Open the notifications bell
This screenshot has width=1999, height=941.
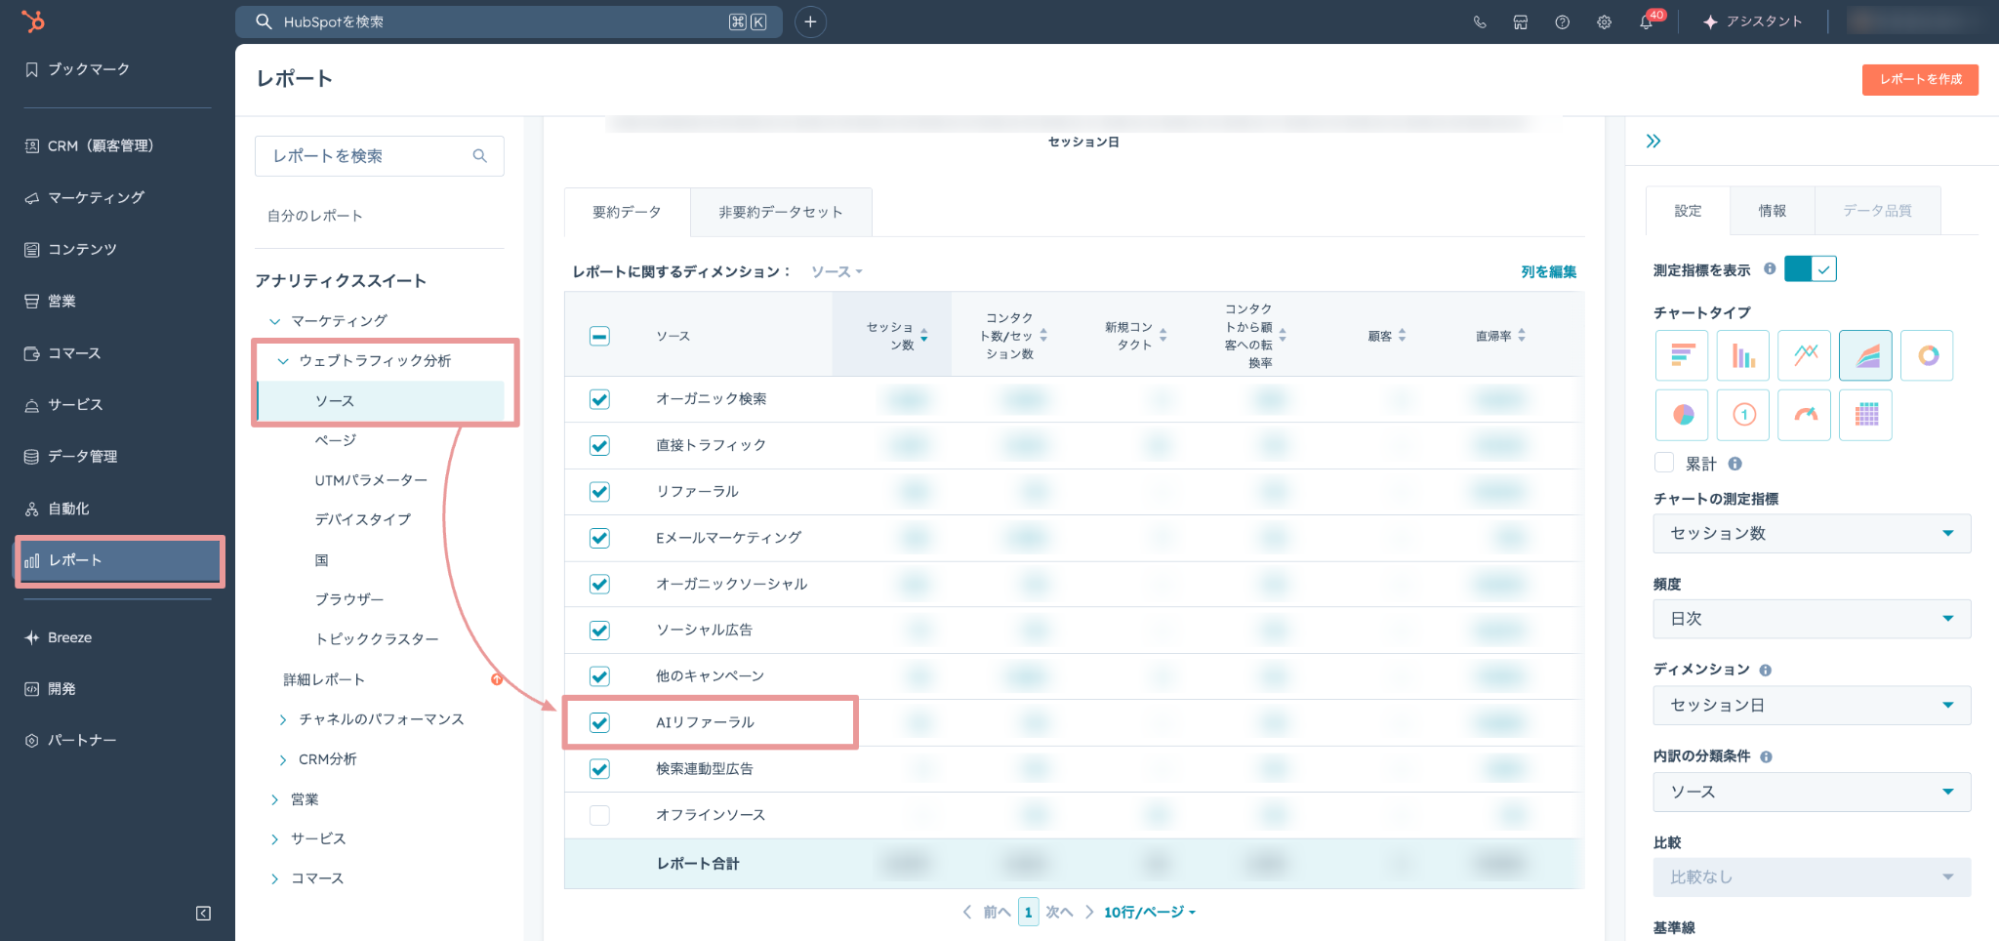(x=1645, y=22)
